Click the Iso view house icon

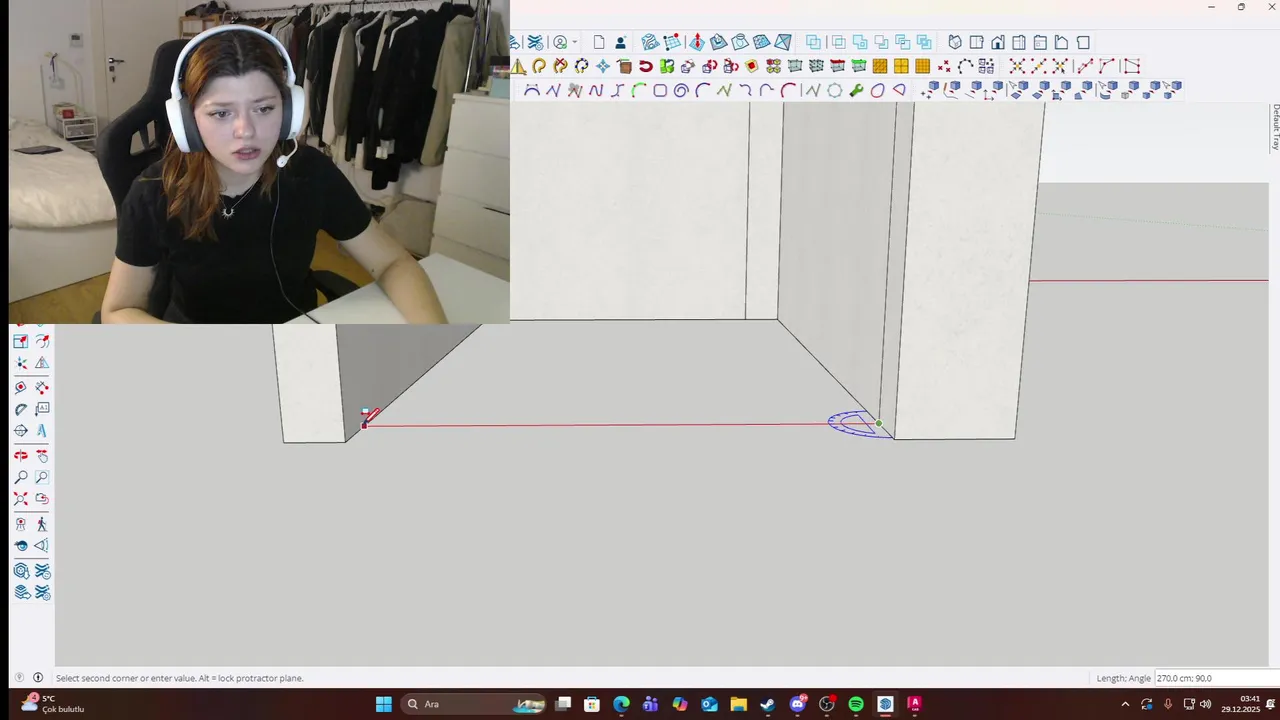click(955, 42)
